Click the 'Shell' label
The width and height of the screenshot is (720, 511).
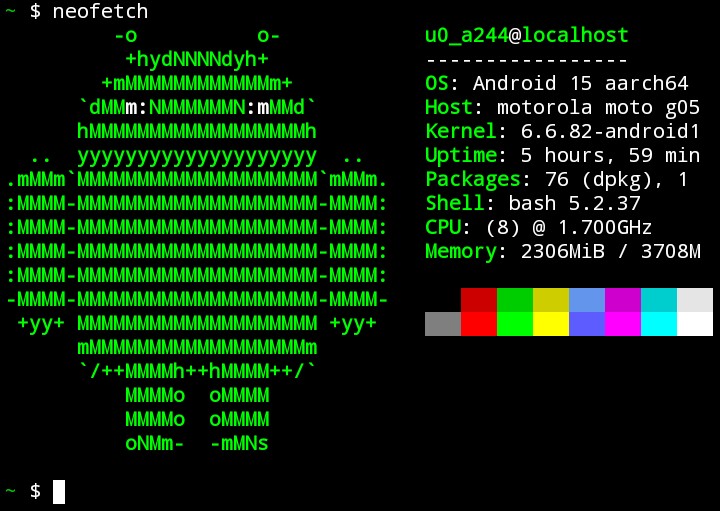pos(455,203)
